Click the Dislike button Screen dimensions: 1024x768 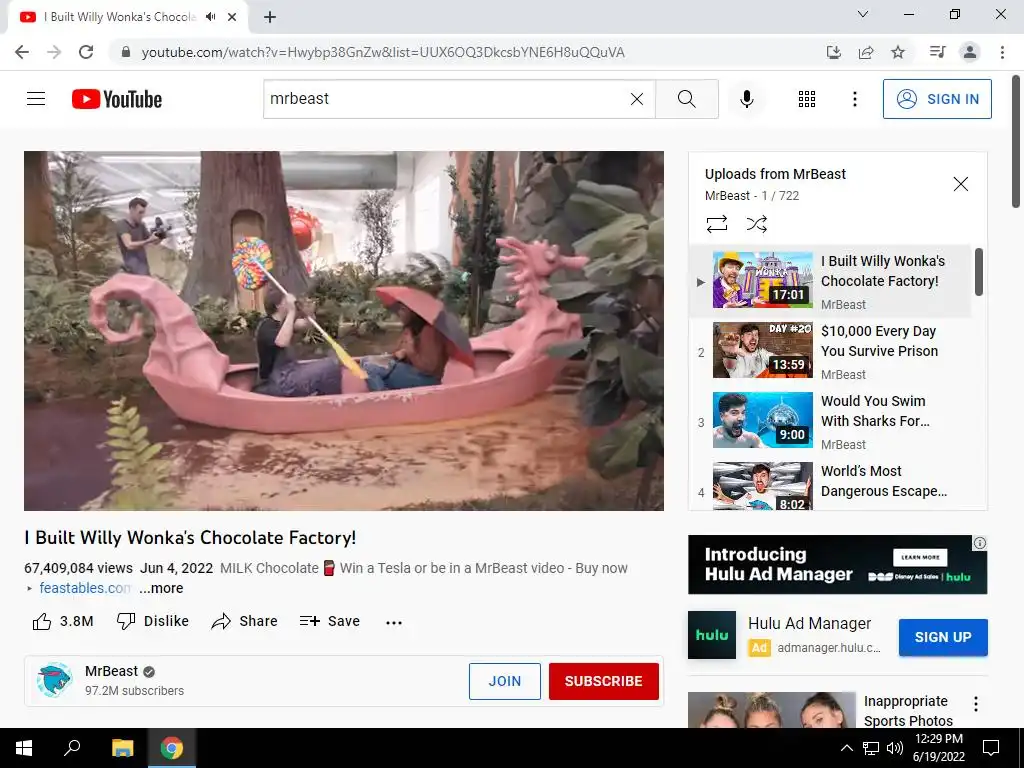(x=153, y=621)
